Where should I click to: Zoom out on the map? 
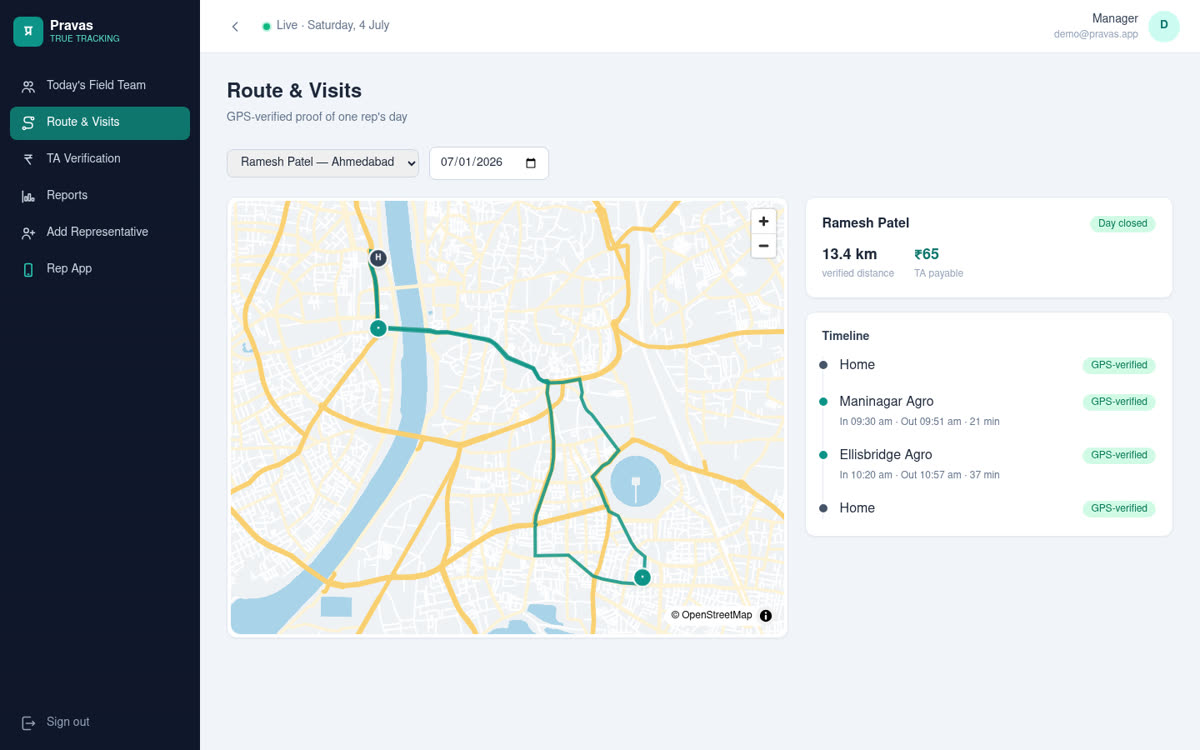tap(764, 246)
